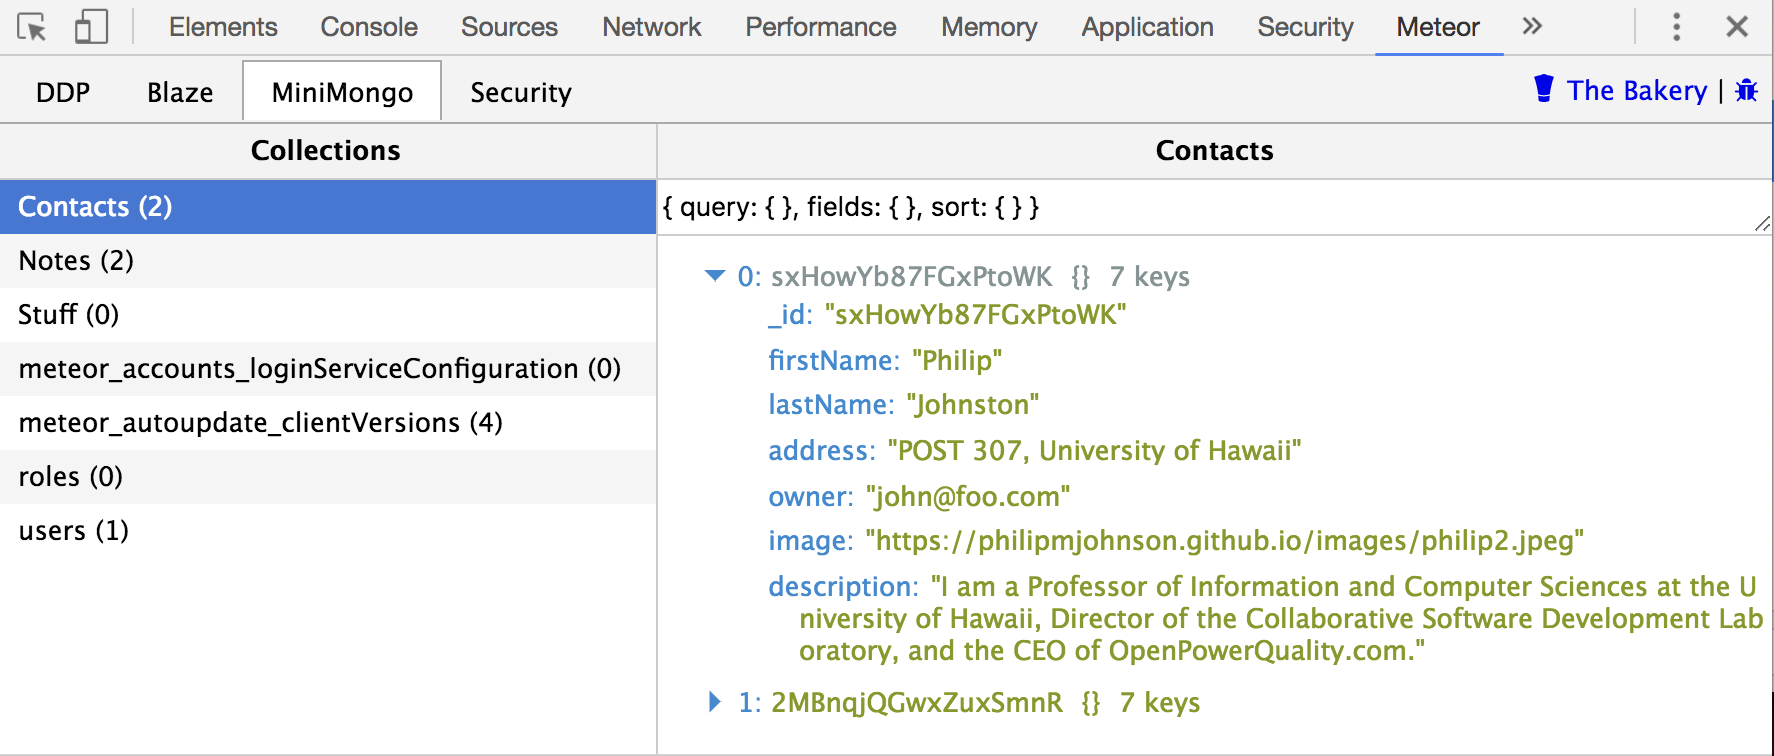1774x756 pixels.
Task: Select the roles (0) collection
Action: 70,477
